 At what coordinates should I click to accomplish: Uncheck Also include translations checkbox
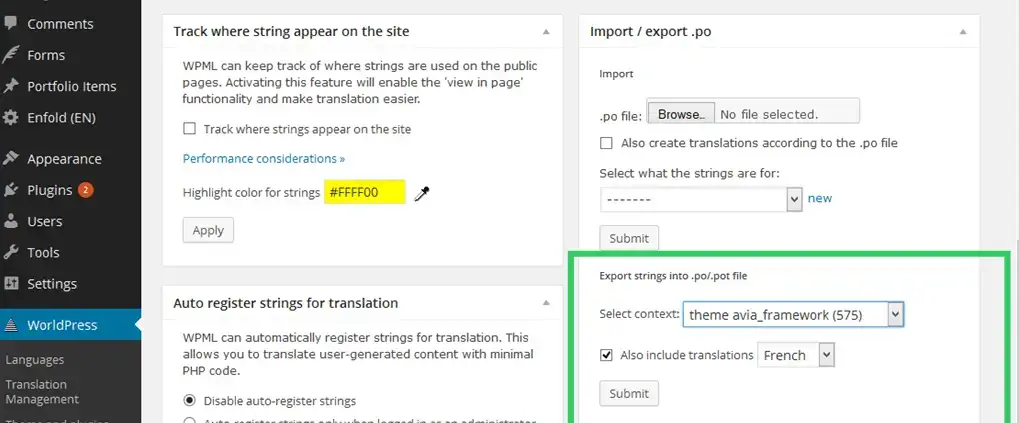click(x=606, y=355)
